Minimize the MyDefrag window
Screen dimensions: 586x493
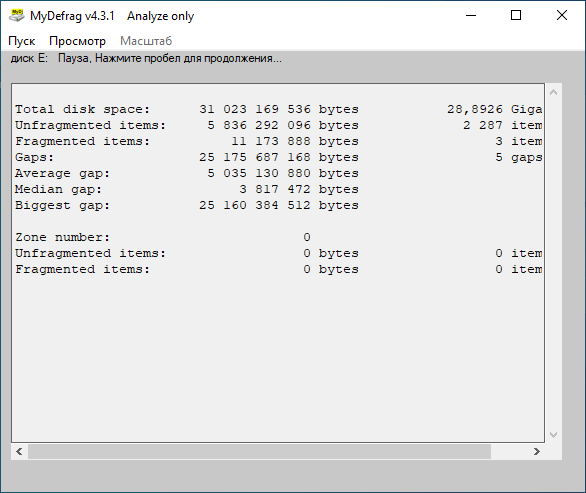(471, 16)
